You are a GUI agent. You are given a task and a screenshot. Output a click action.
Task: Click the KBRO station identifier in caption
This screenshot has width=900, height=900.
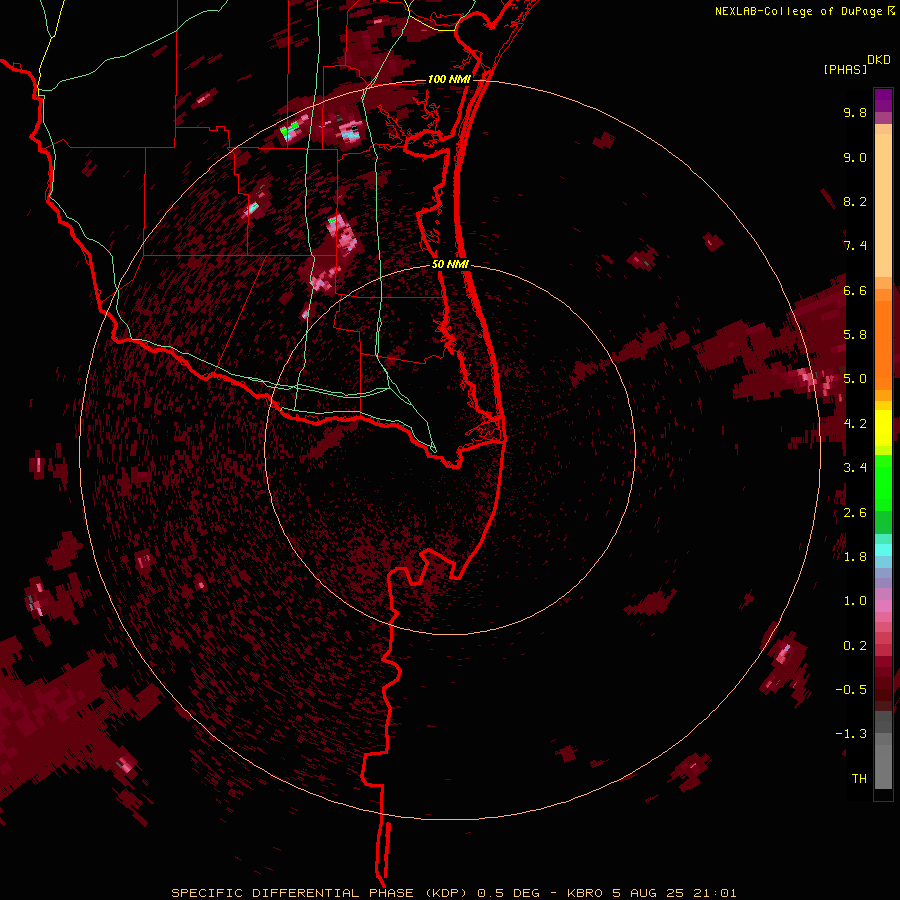point(584,893)
